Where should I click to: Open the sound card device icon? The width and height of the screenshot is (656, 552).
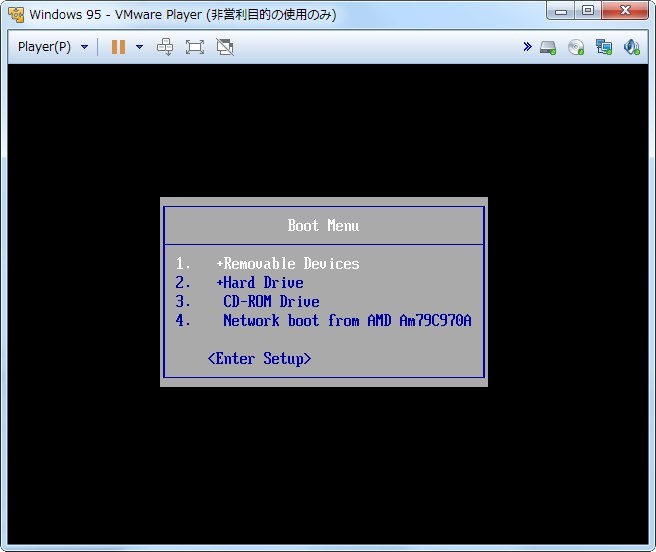click(x=632, y=47)
